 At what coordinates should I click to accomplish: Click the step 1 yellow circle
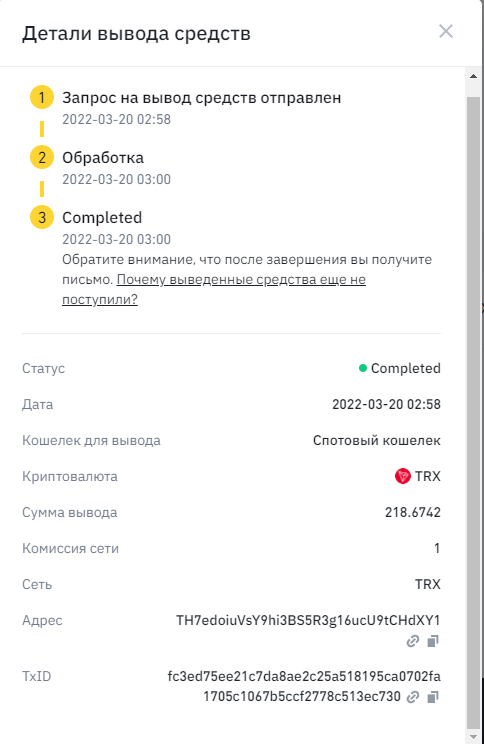click(42, 97)
